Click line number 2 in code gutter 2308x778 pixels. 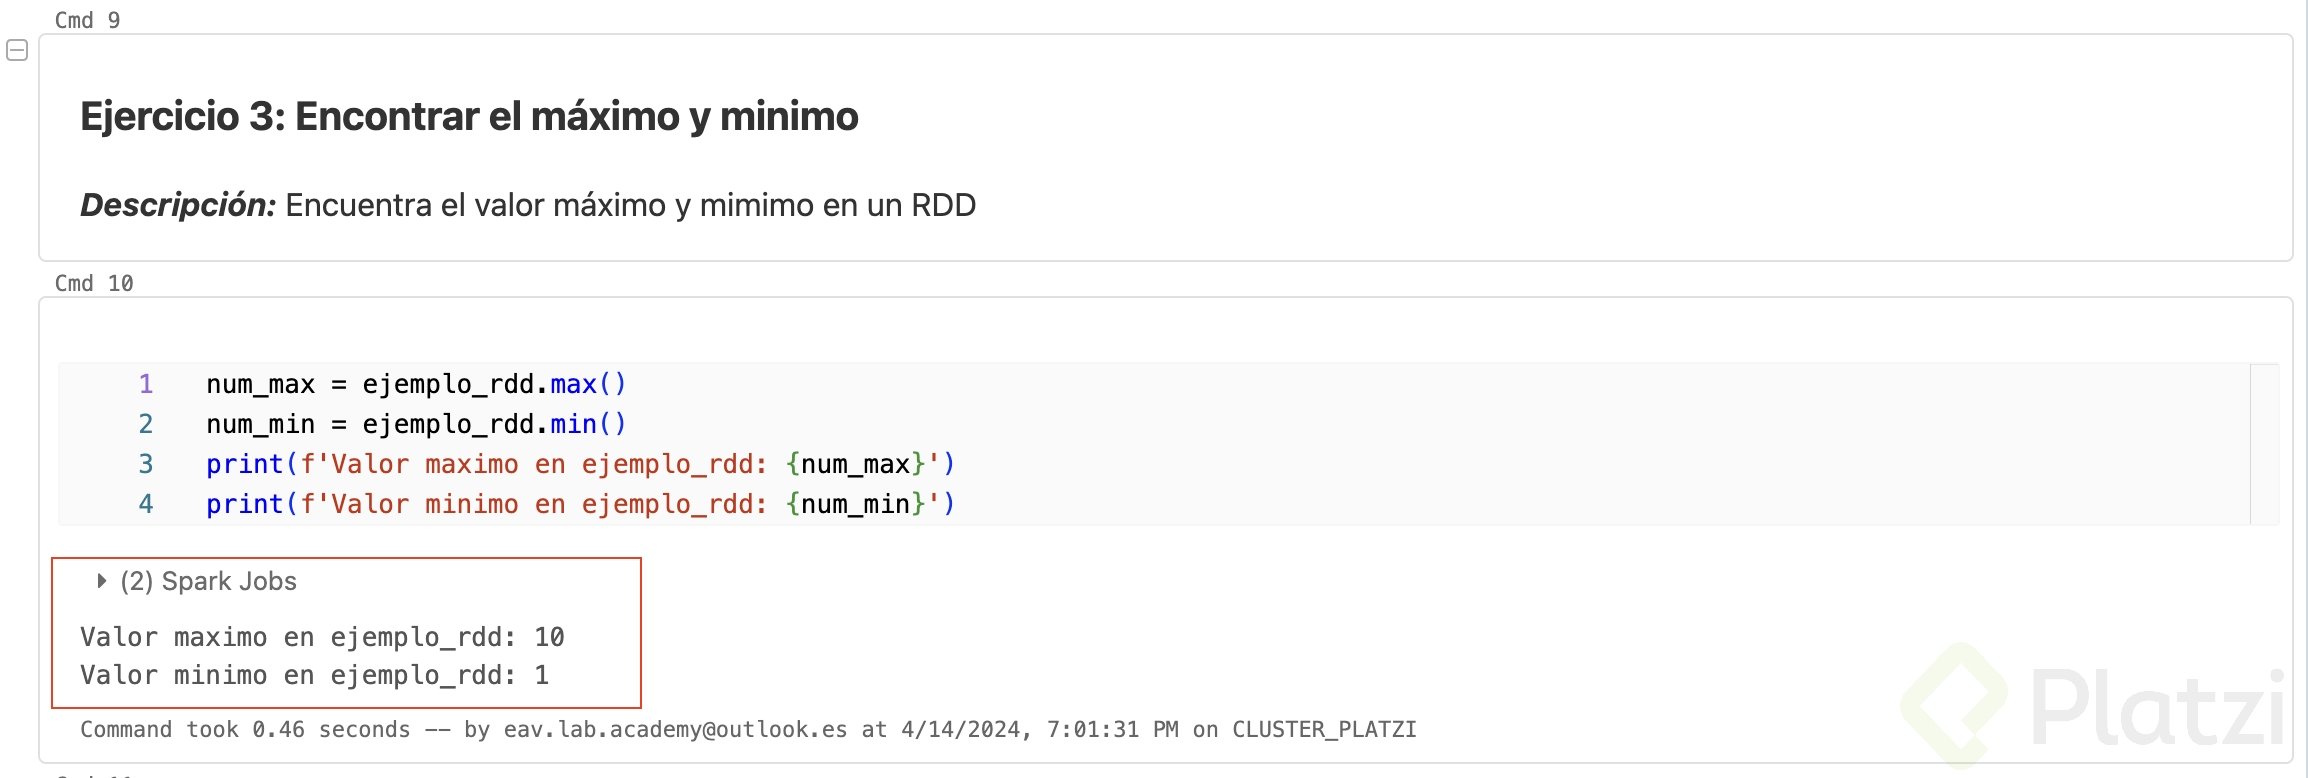[146, 424]
